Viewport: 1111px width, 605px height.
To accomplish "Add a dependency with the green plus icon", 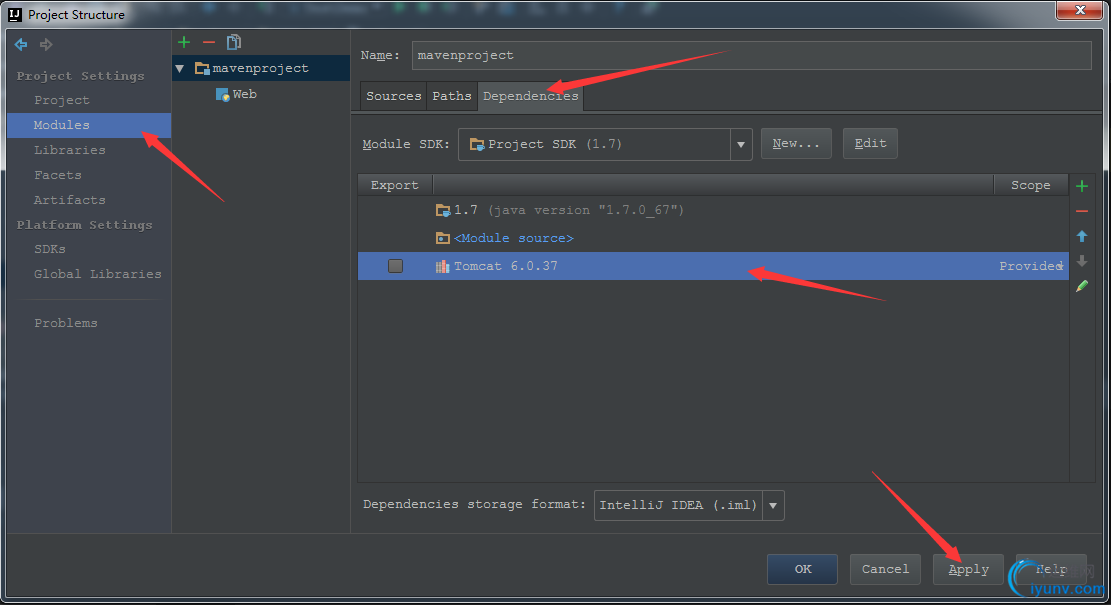I will coord(1082,186).
